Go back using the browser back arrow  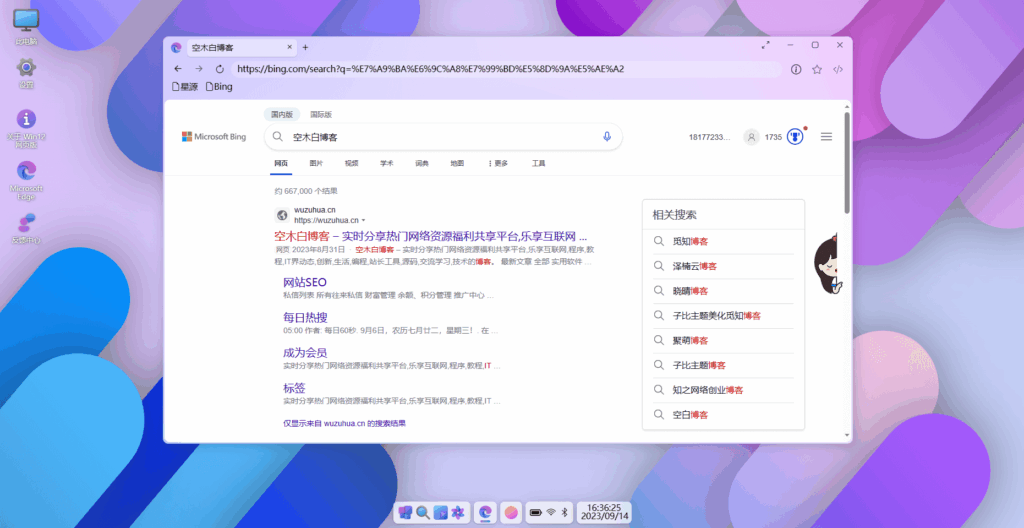(178, 69)
